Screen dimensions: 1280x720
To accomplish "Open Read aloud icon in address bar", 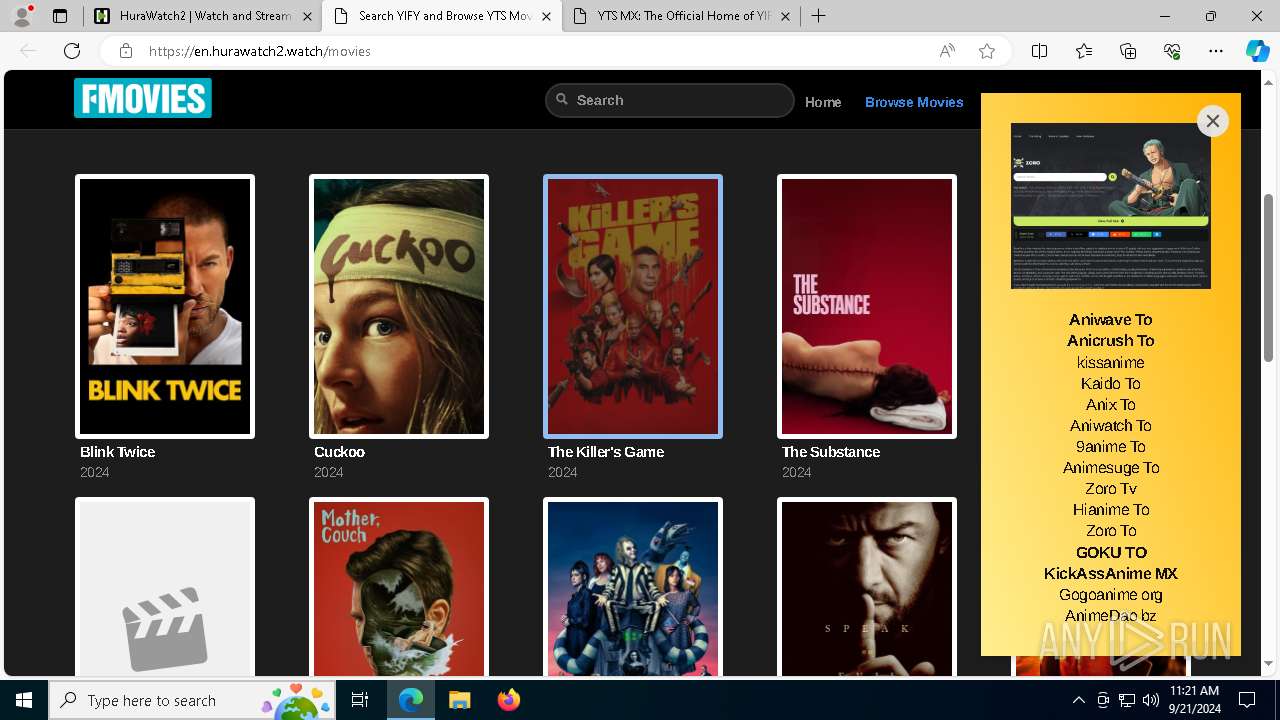I will tap(947, 51).
